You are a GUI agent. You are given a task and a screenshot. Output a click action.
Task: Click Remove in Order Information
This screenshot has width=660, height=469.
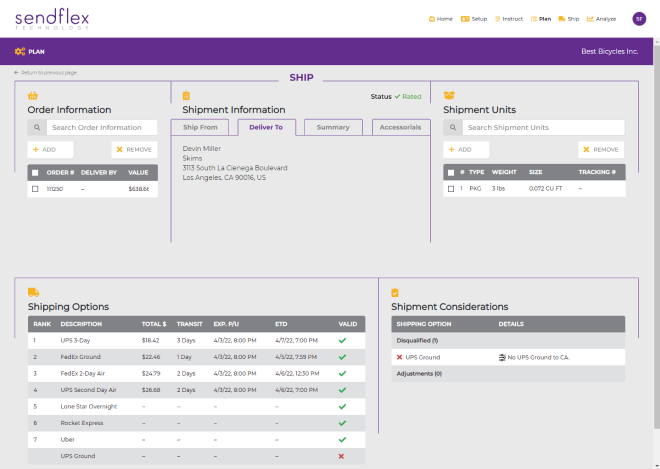pos(134,149)
